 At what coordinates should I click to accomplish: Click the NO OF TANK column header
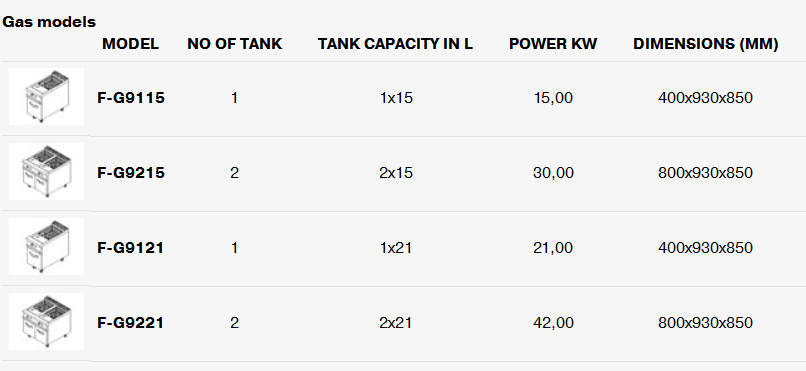235,44
